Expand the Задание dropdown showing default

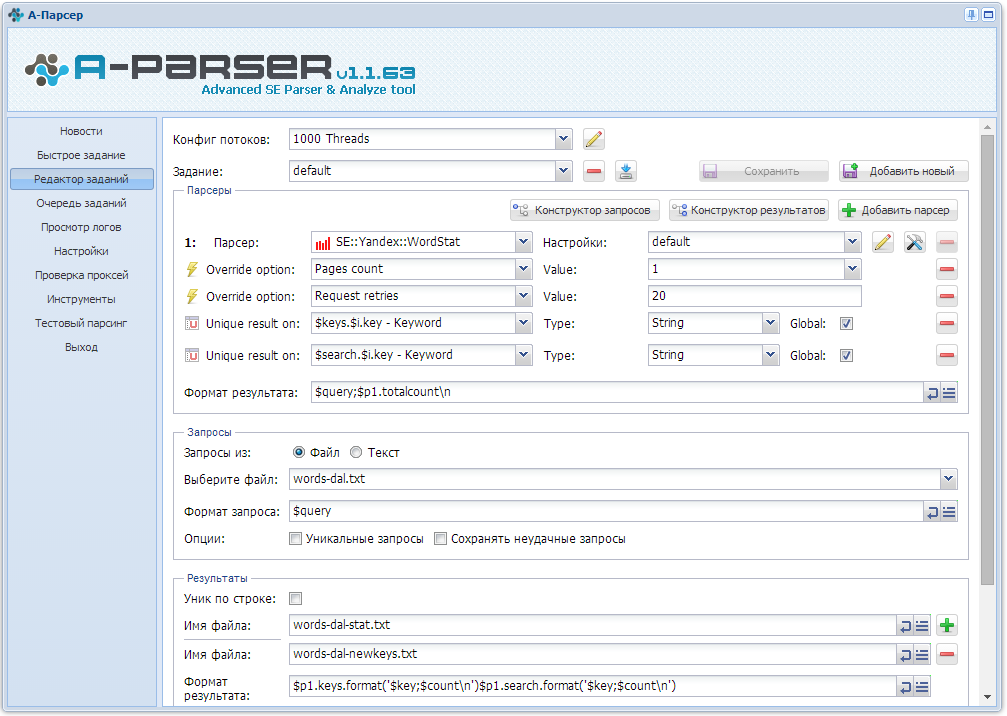(563, 171)
